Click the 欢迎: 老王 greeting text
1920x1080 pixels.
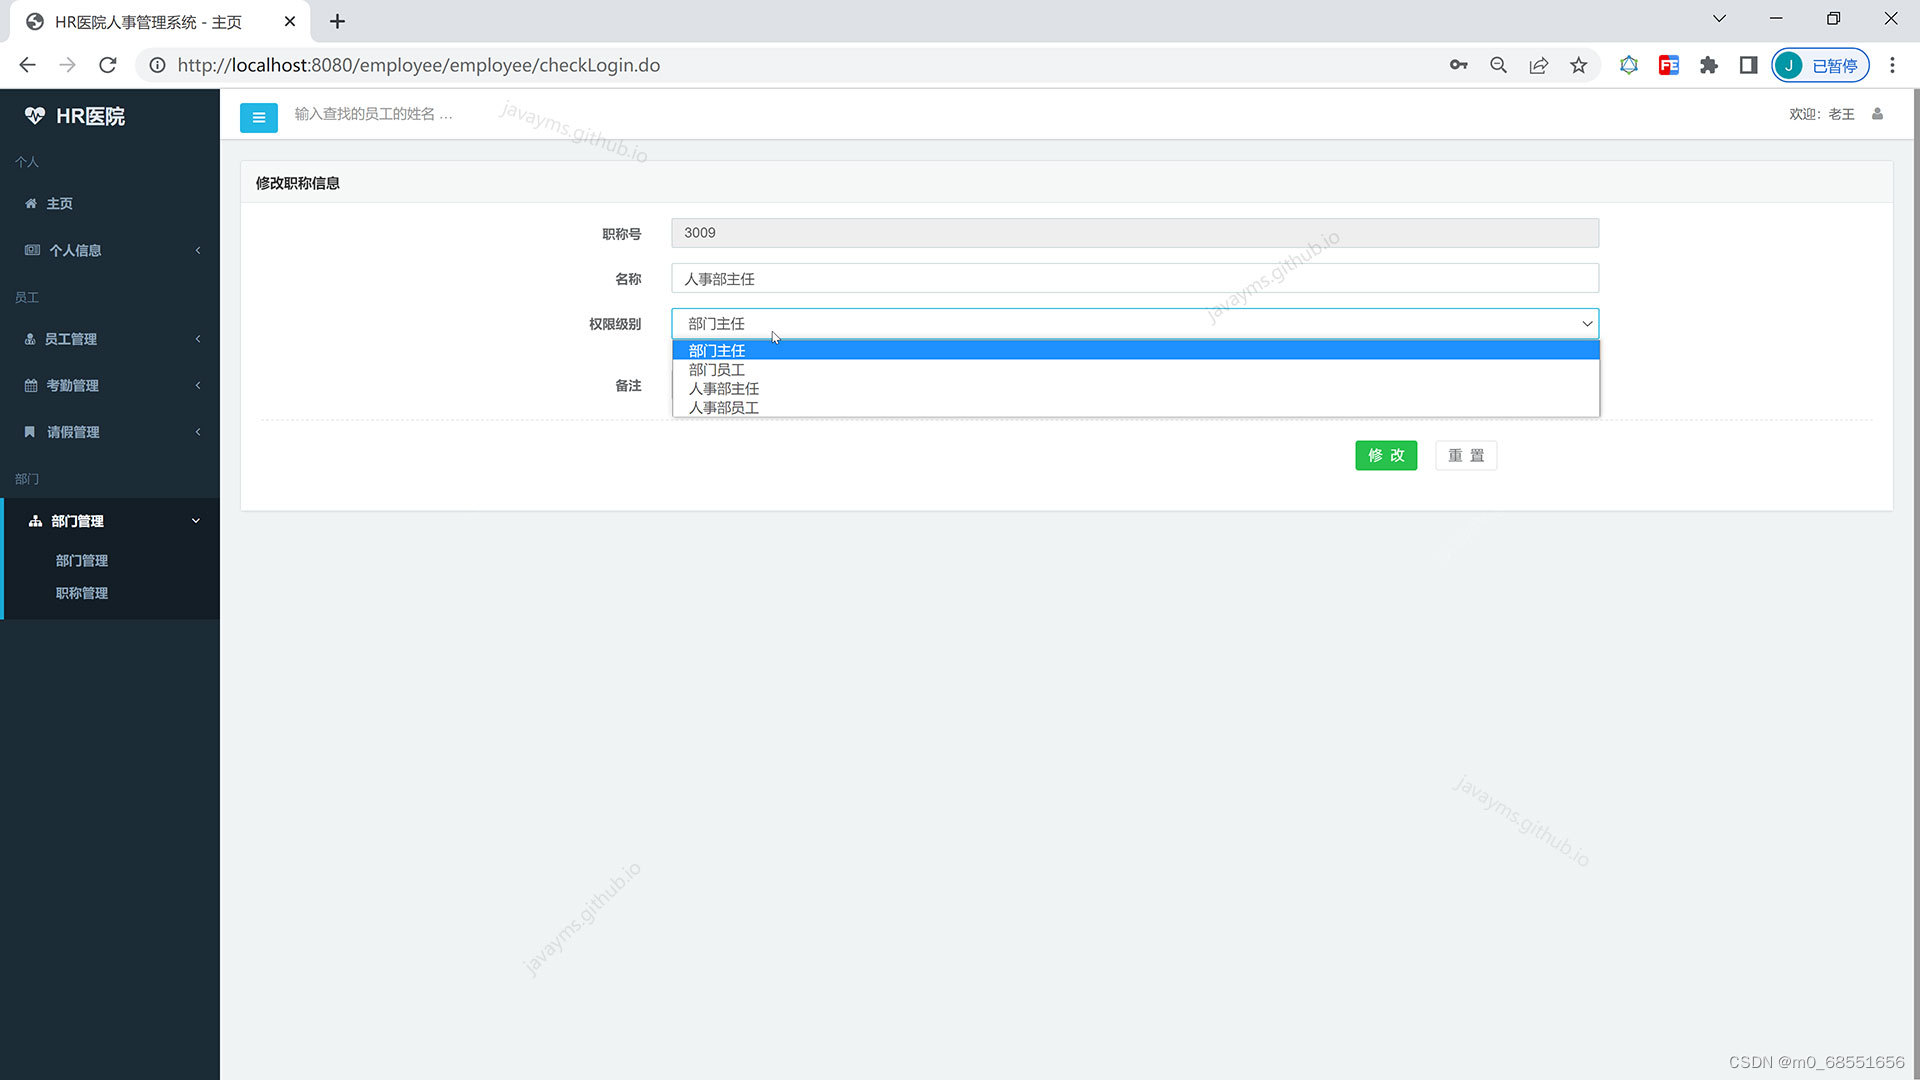[1821, 114]
